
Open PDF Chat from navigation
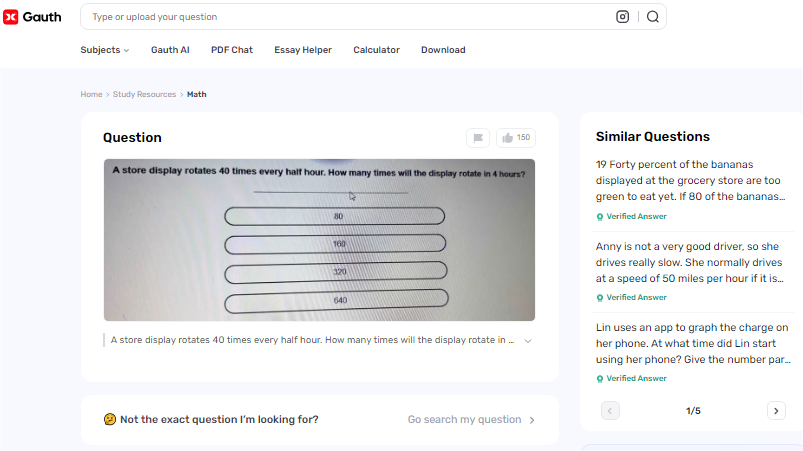[x=232, y=50]
